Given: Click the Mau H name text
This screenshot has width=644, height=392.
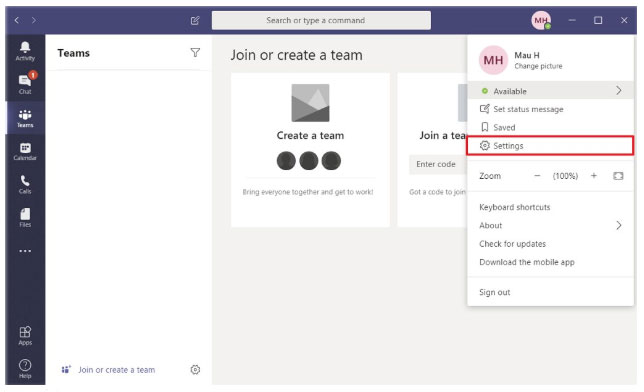Looking at the screenshot, I should click(x=527, y=55).
